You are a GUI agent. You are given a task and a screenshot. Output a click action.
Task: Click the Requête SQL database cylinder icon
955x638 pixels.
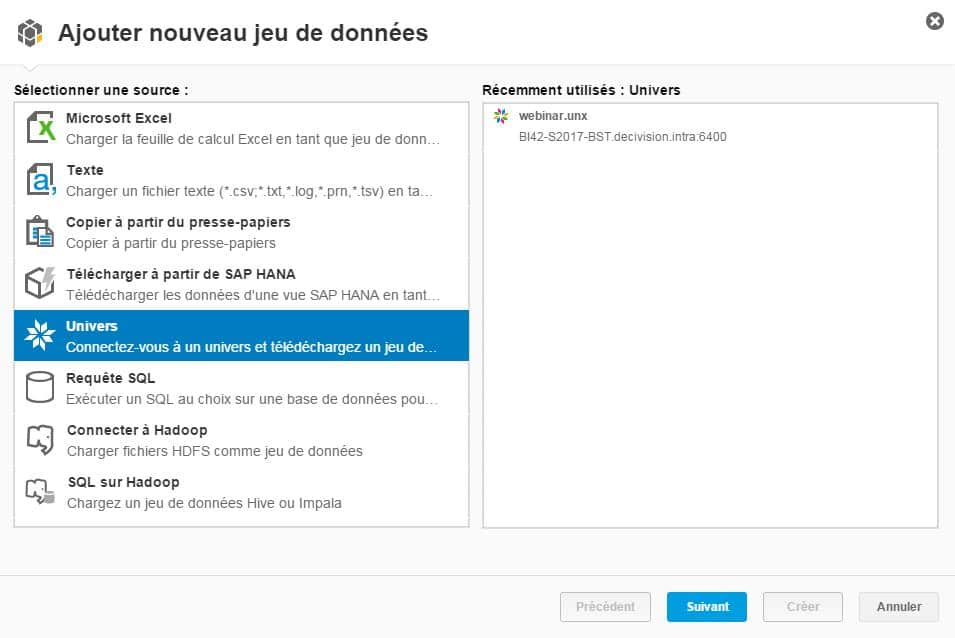40,387
